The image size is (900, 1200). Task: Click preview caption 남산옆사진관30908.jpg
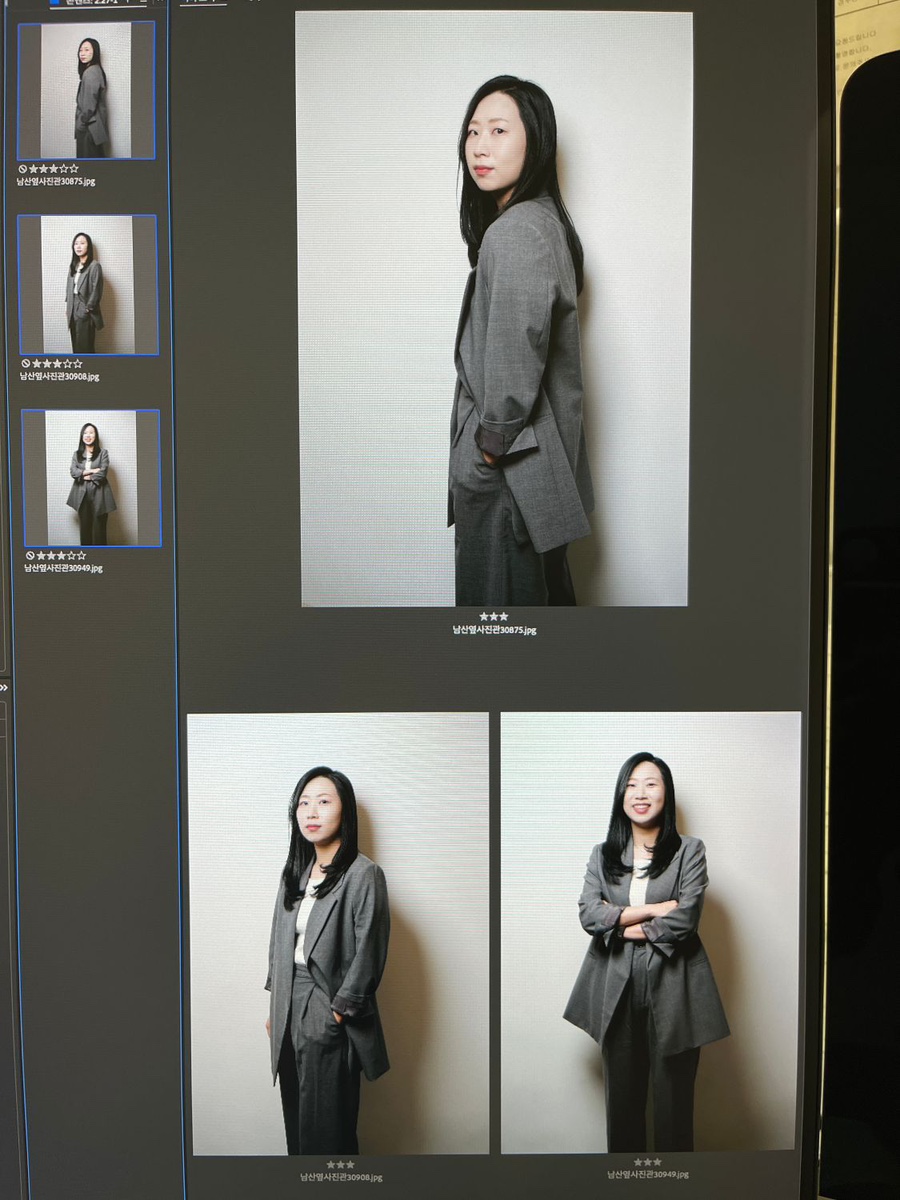coord(340,1177)
